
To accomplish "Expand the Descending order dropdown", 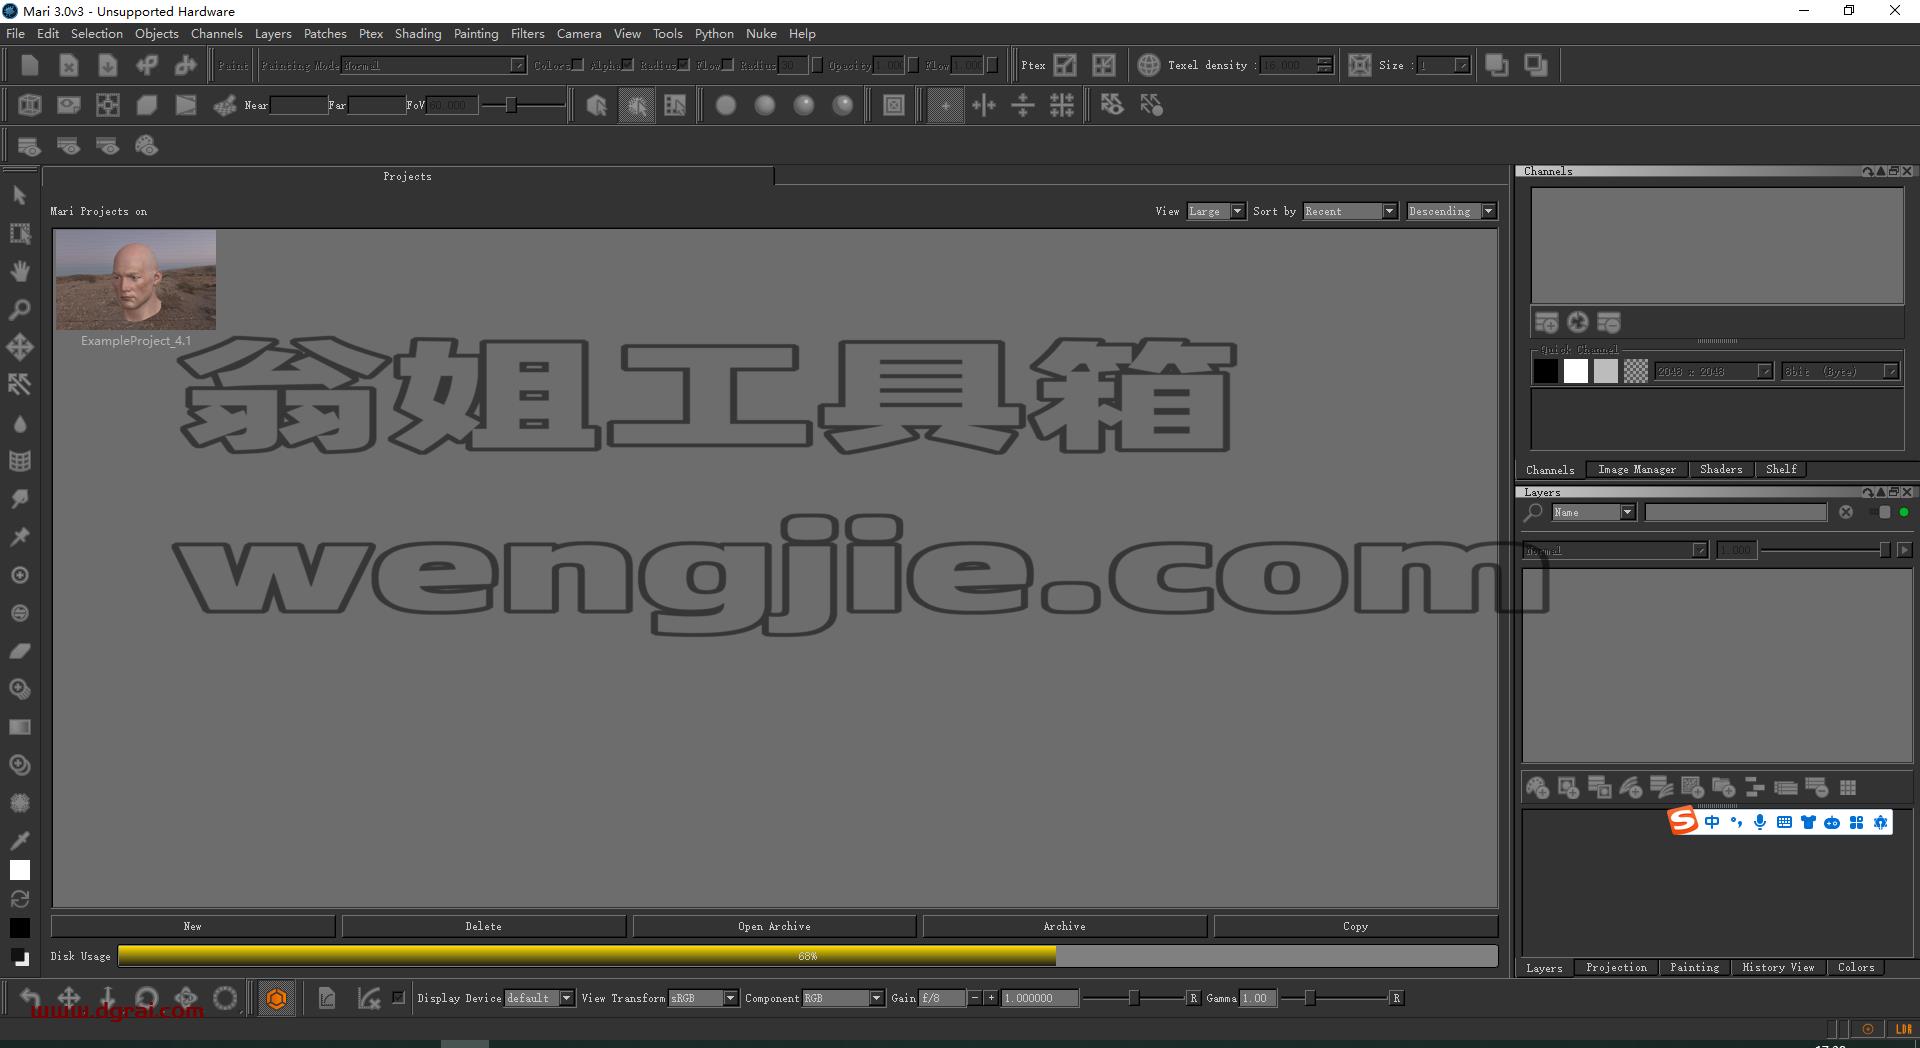I will (x=1451, y=211).
